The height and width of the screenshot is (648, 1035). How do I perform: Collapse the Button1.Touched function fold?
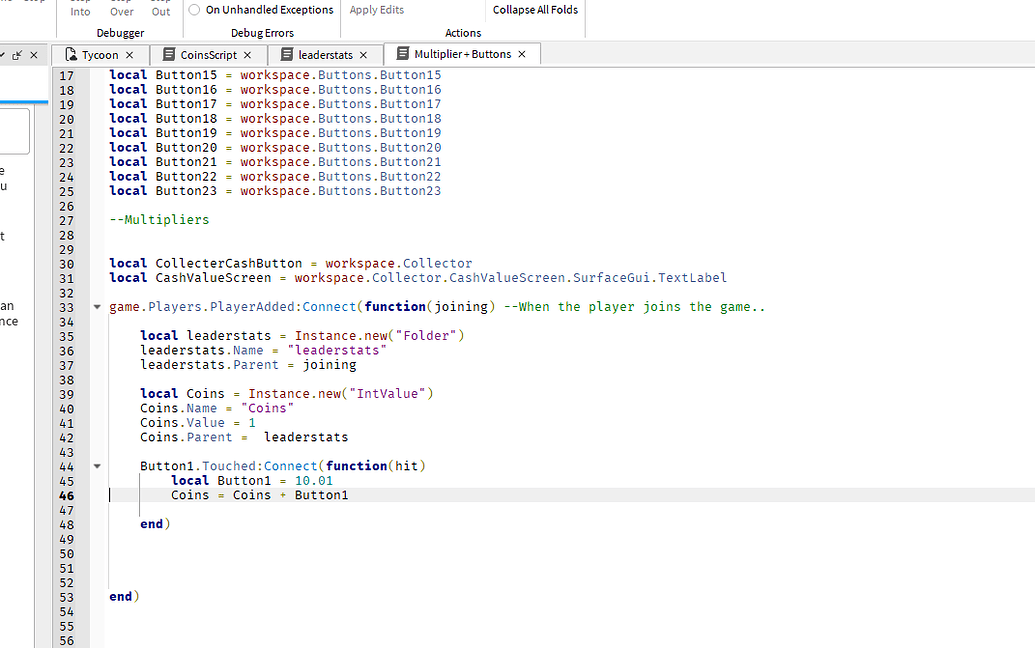click(x=97, y=466)
